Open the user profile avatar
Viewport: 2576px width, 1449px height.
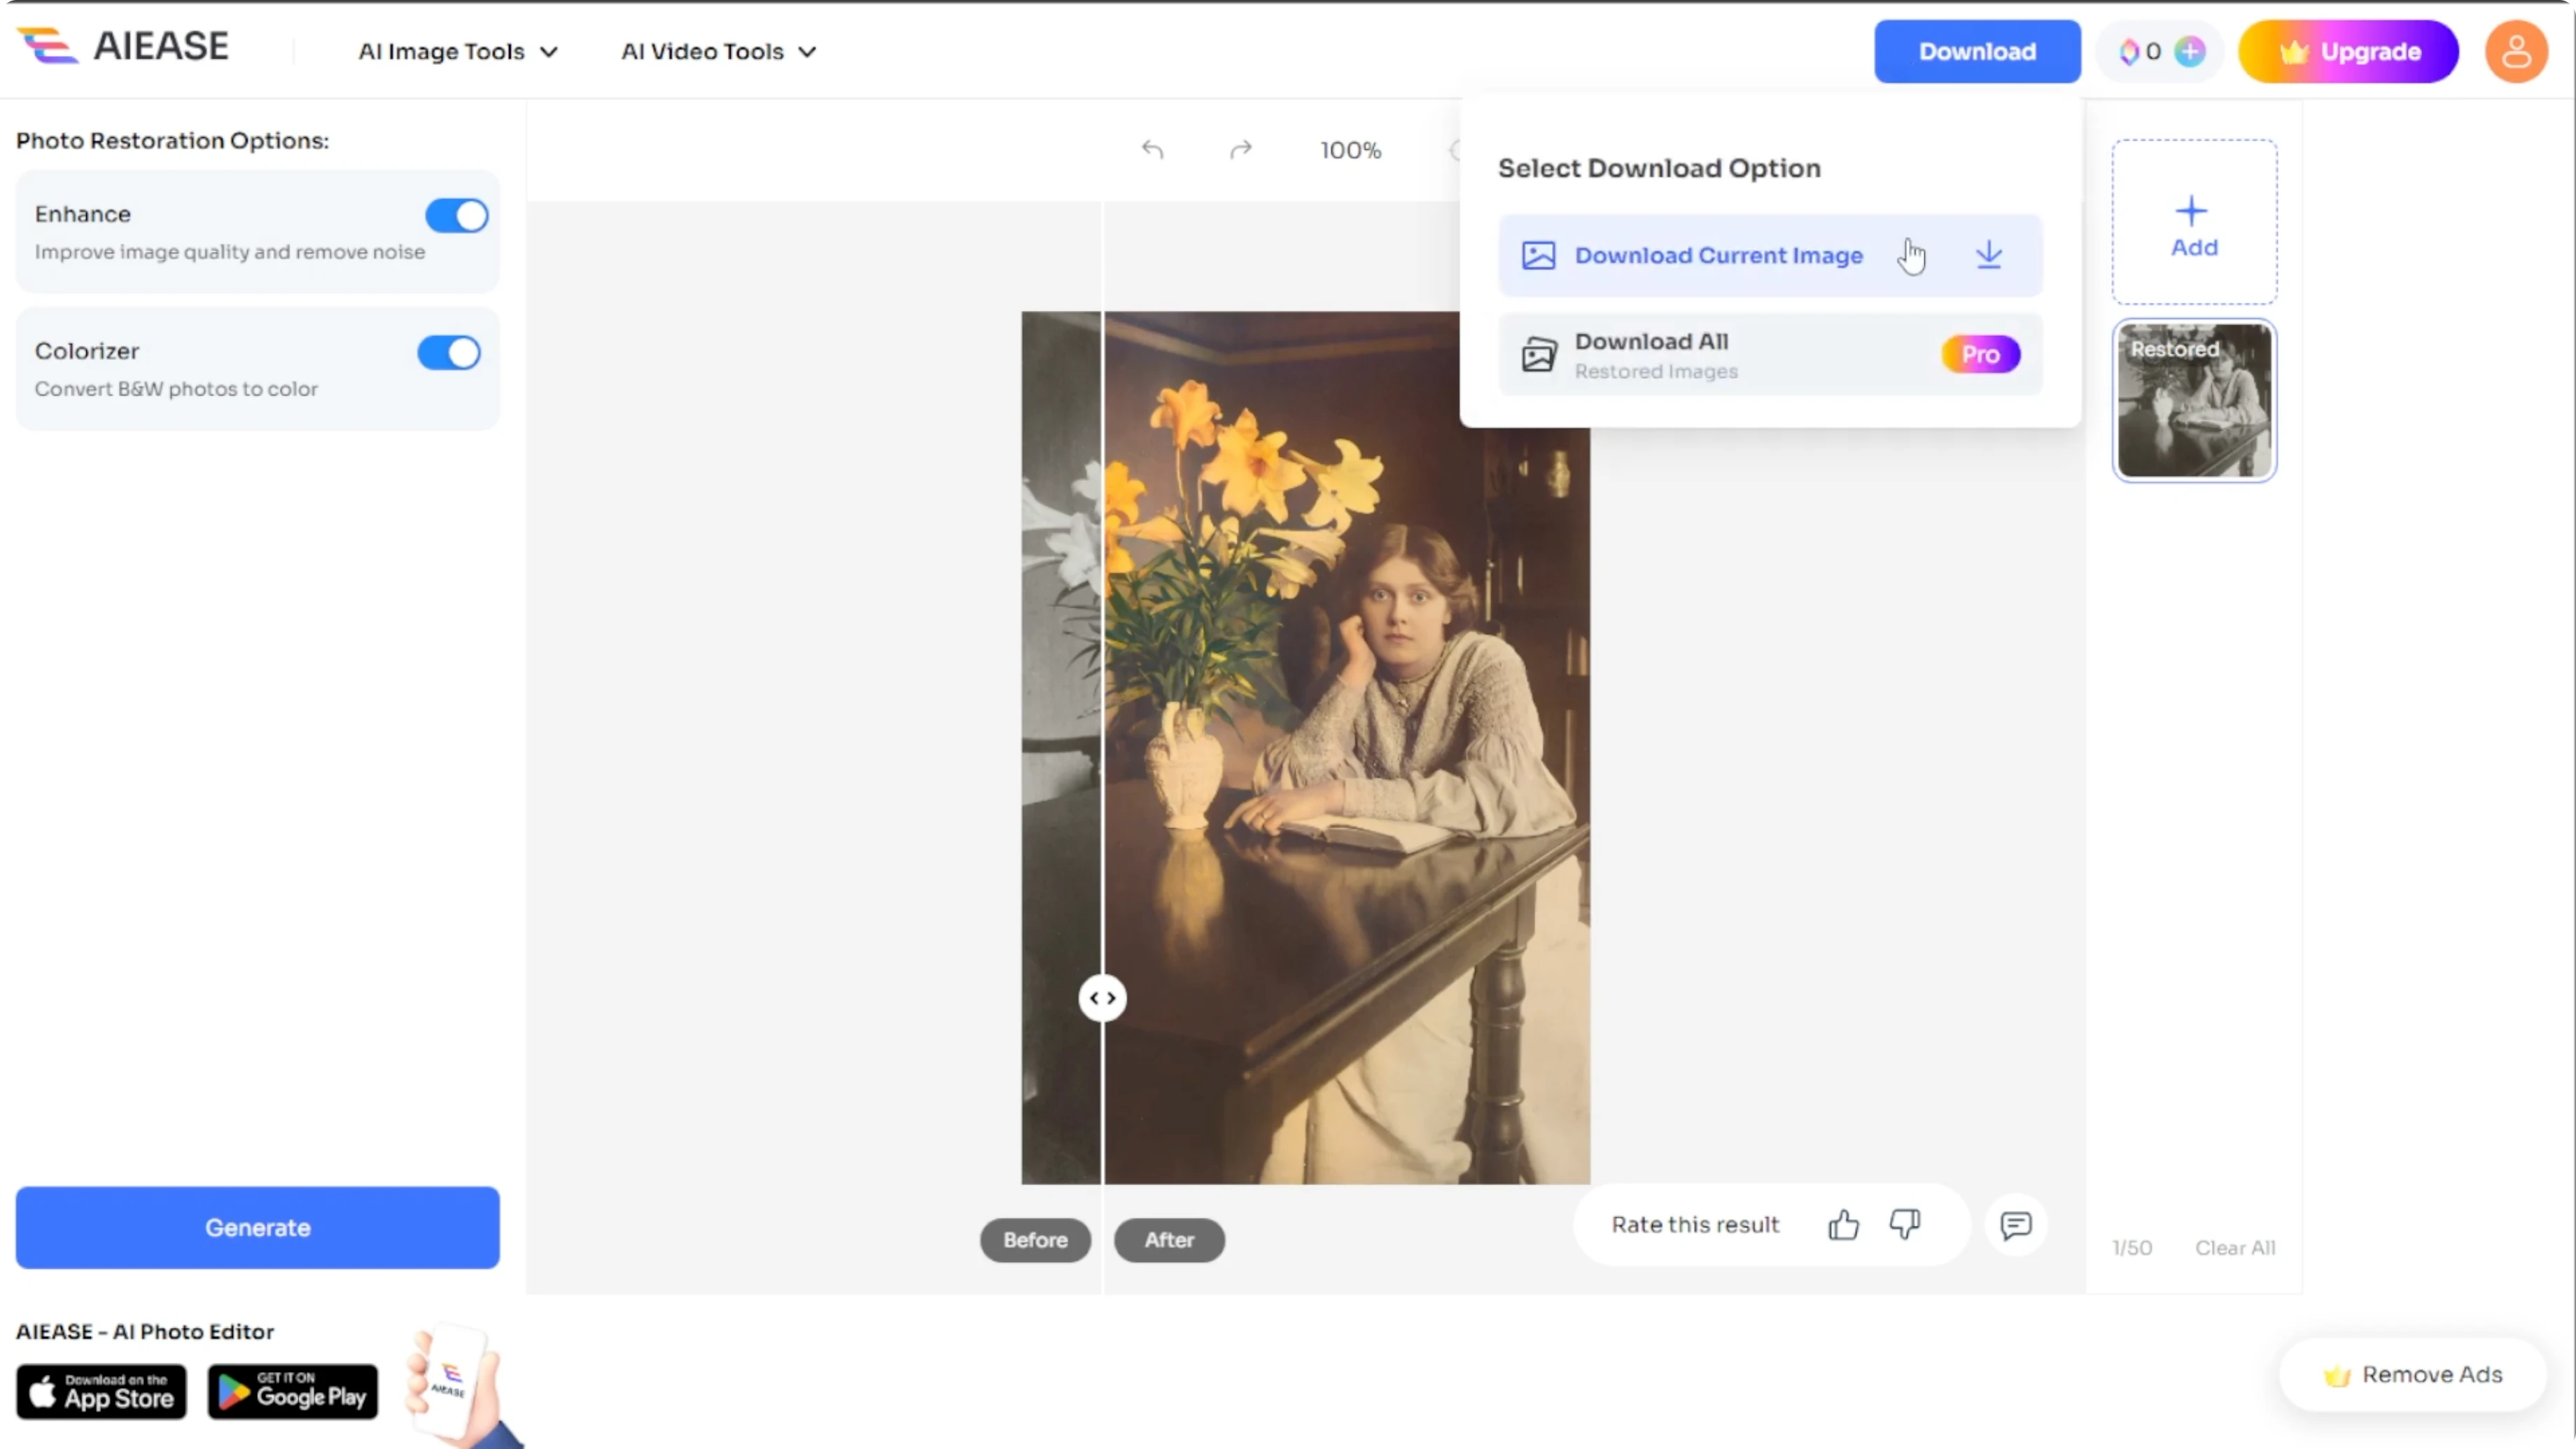point(2516,51)
